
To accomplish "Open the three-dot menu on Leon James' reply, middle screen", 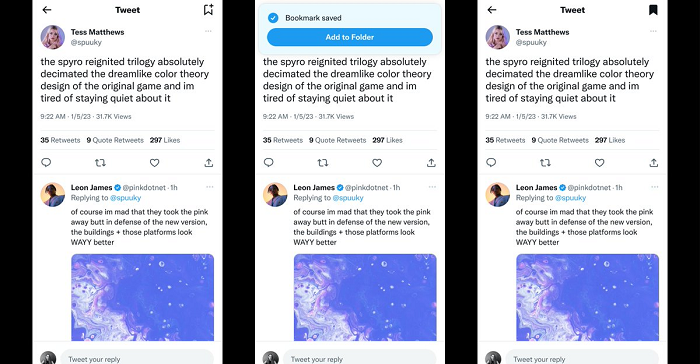I will pyautogui.click(x=432, y=187).
